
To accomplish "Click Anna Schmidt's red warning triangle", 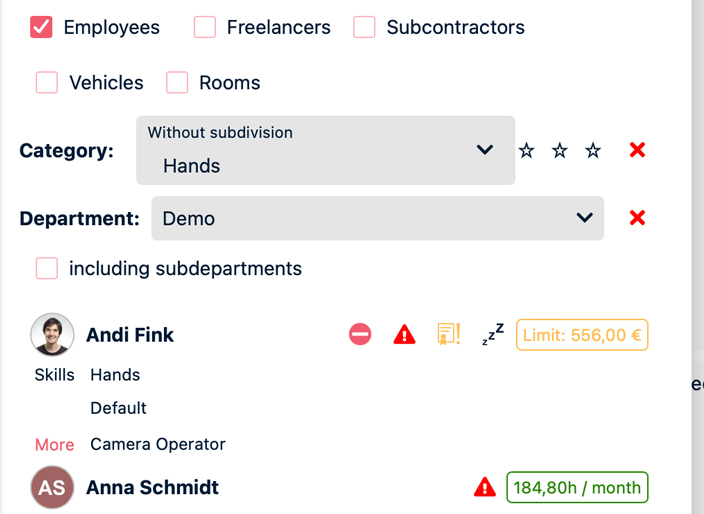I will (484, 488).
